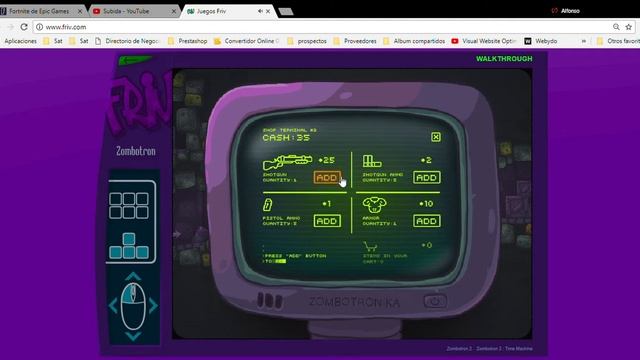This screenshot has height=360, width=640.
Task: View site info icon in address bar
Action: 40,27
